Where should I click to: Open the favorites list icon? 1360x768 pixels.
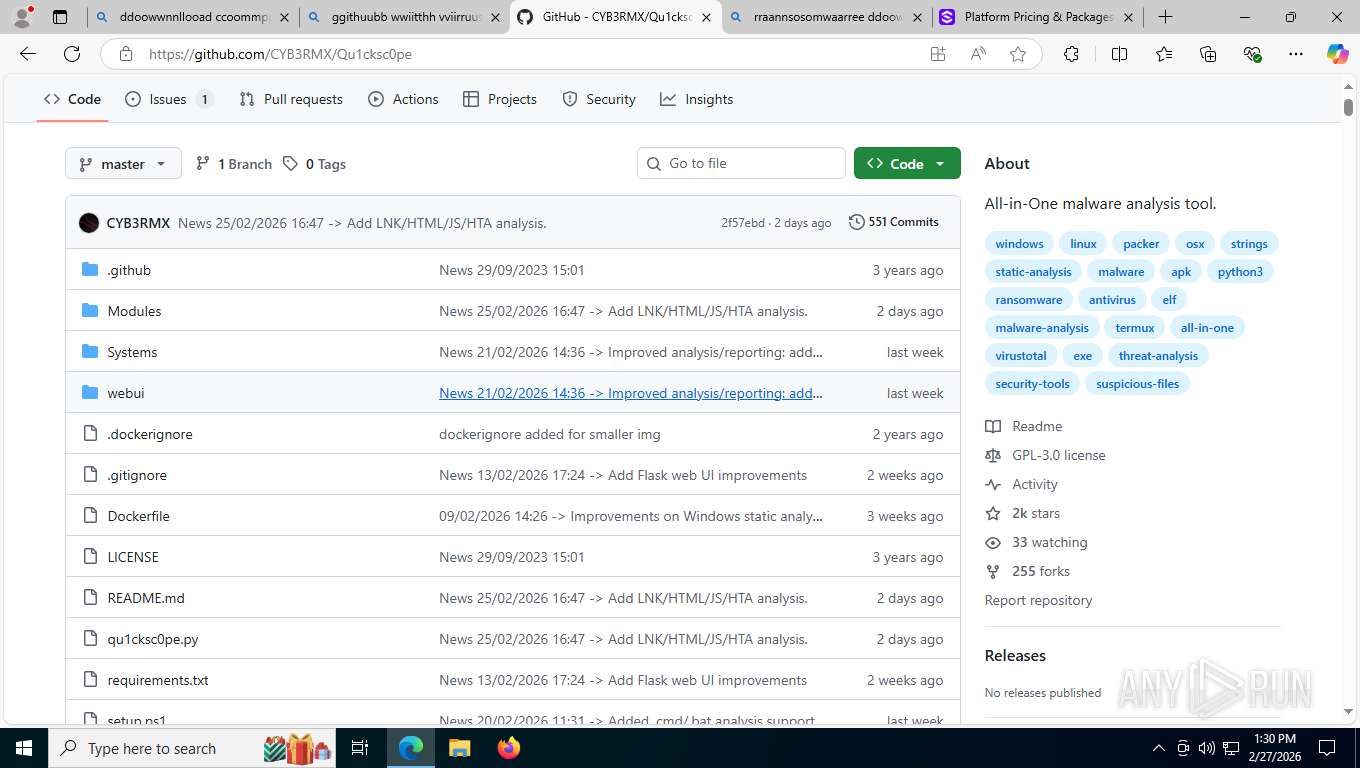[x=1164, y=54]
